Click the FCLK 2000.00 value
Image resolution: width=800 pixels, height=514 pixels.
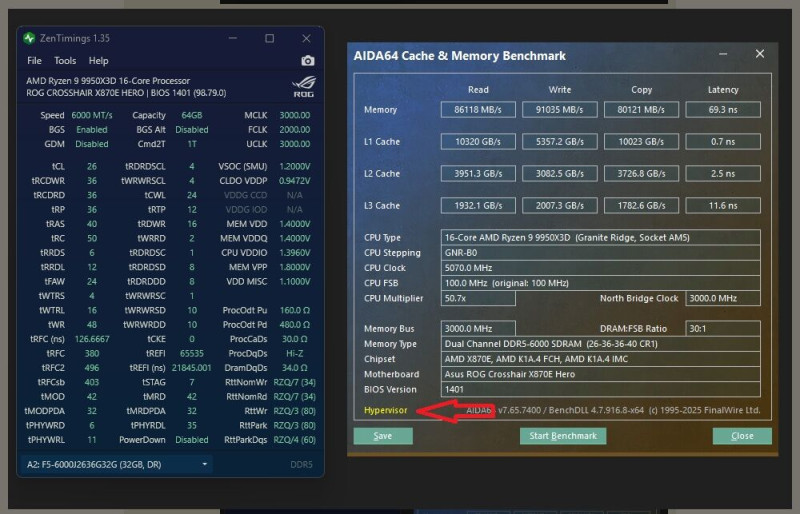295,130
